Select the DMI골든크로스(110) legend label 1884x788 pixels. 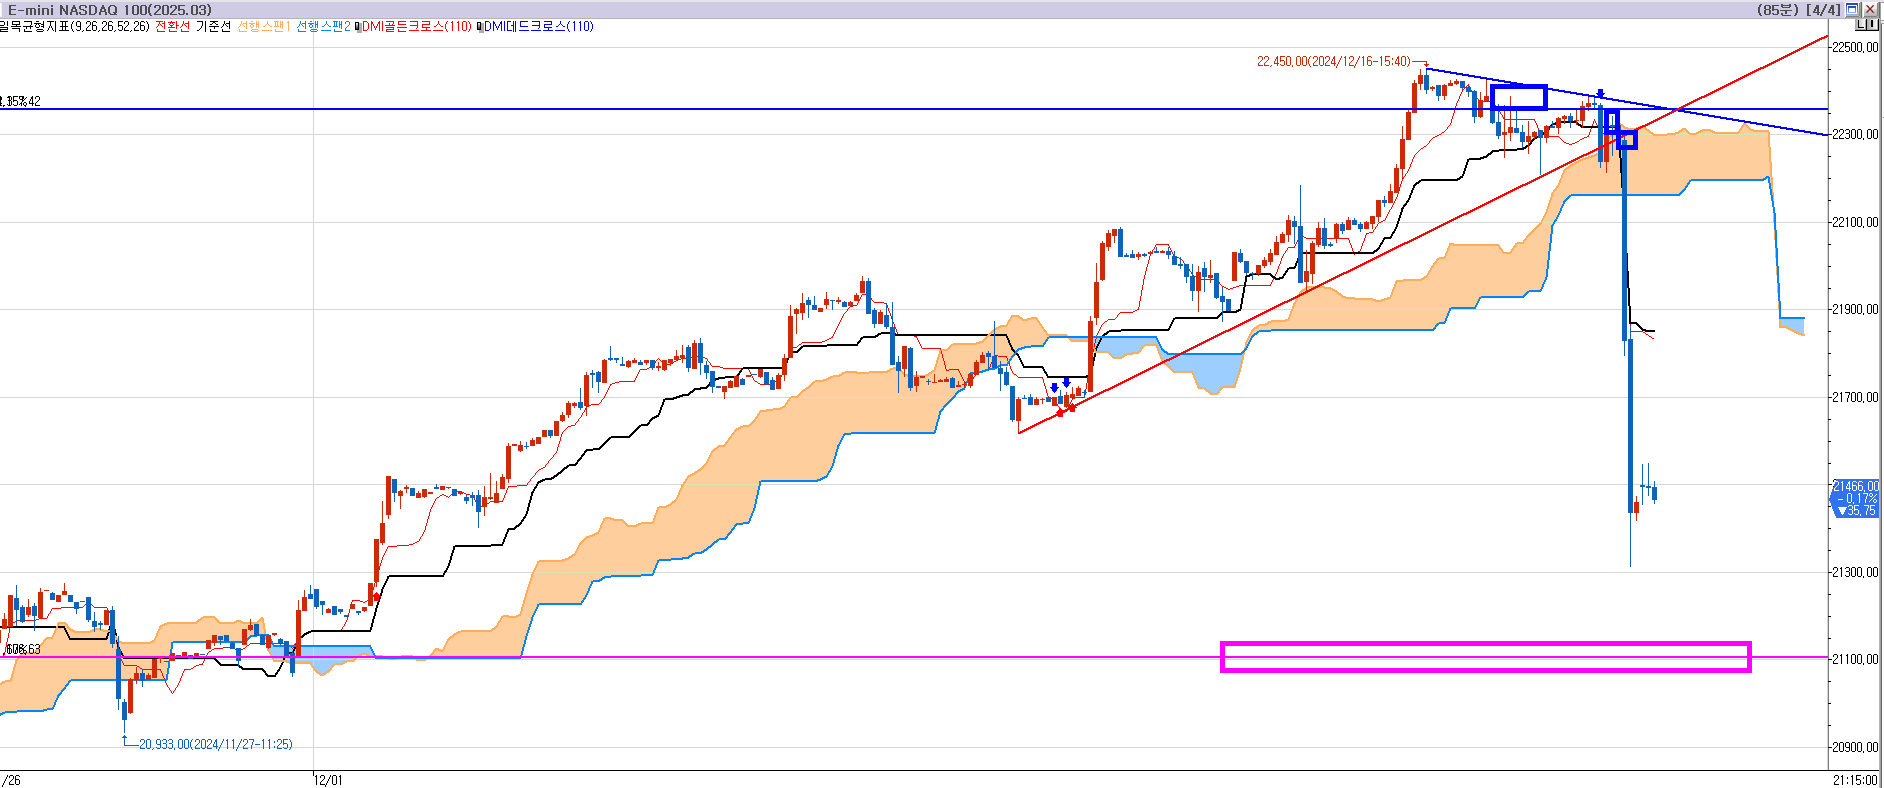417,27
